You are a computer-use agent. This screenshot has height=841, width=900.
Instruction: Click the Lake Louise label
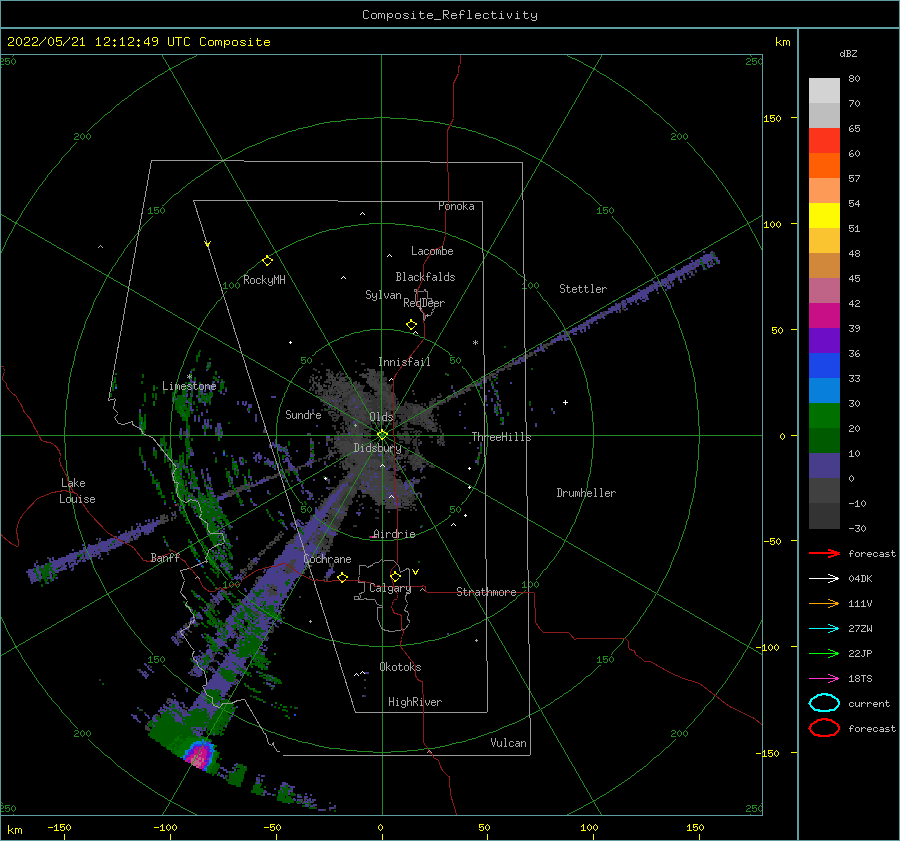pyautogui.click(x=77, y=491)
